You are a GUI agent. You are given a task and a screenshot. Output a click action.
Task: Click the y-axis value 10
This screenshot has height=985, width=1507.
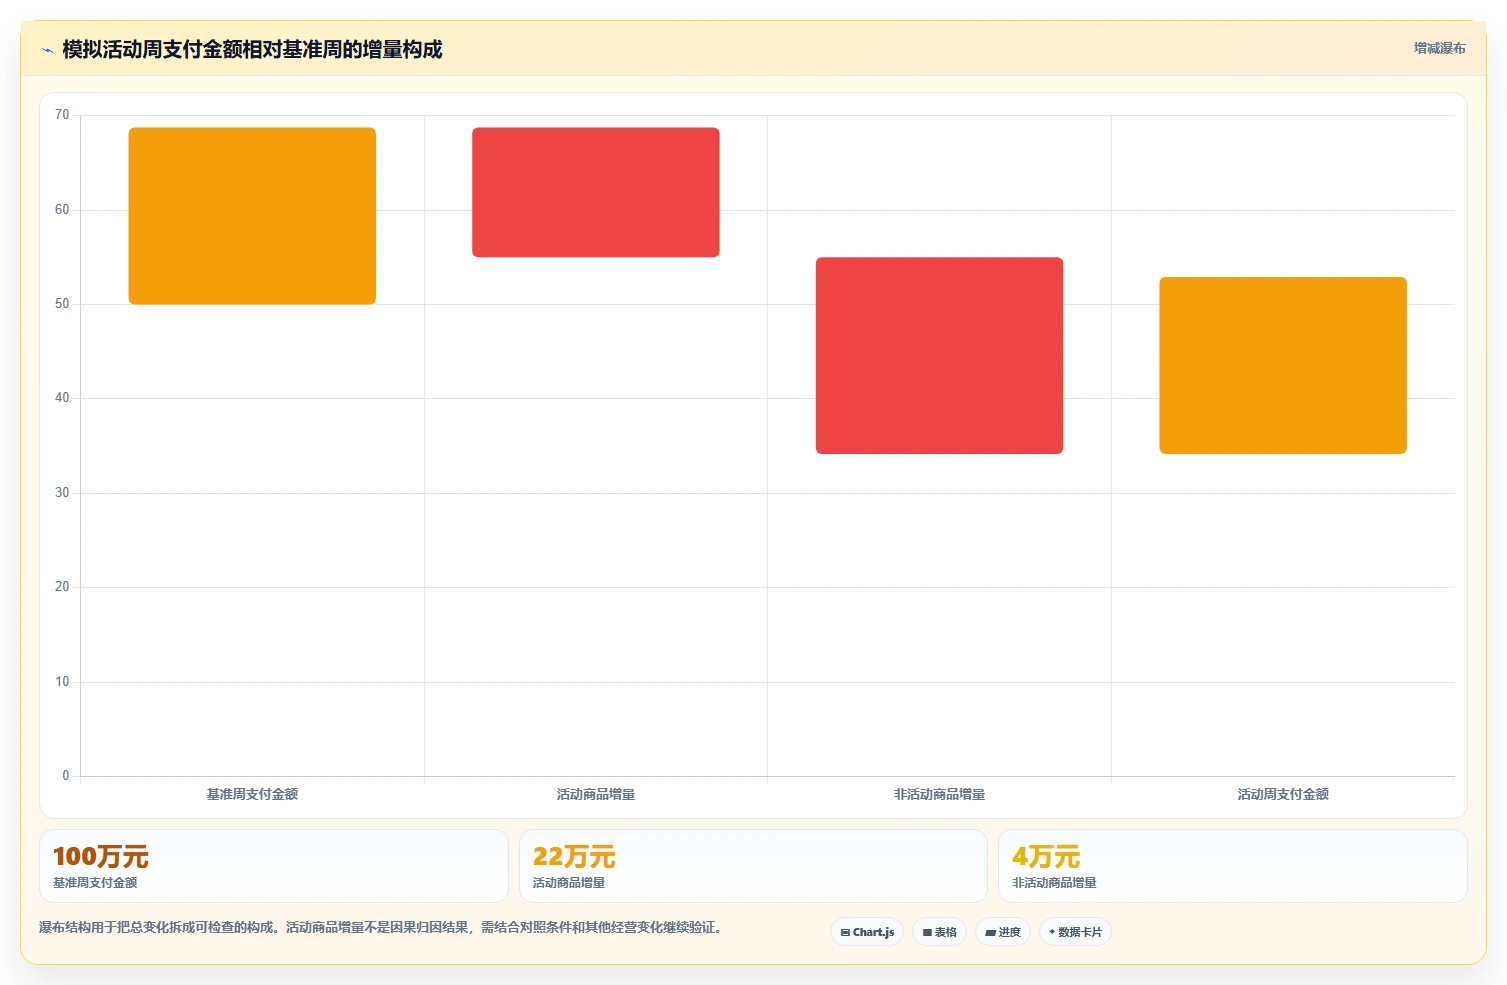point(62,682)
